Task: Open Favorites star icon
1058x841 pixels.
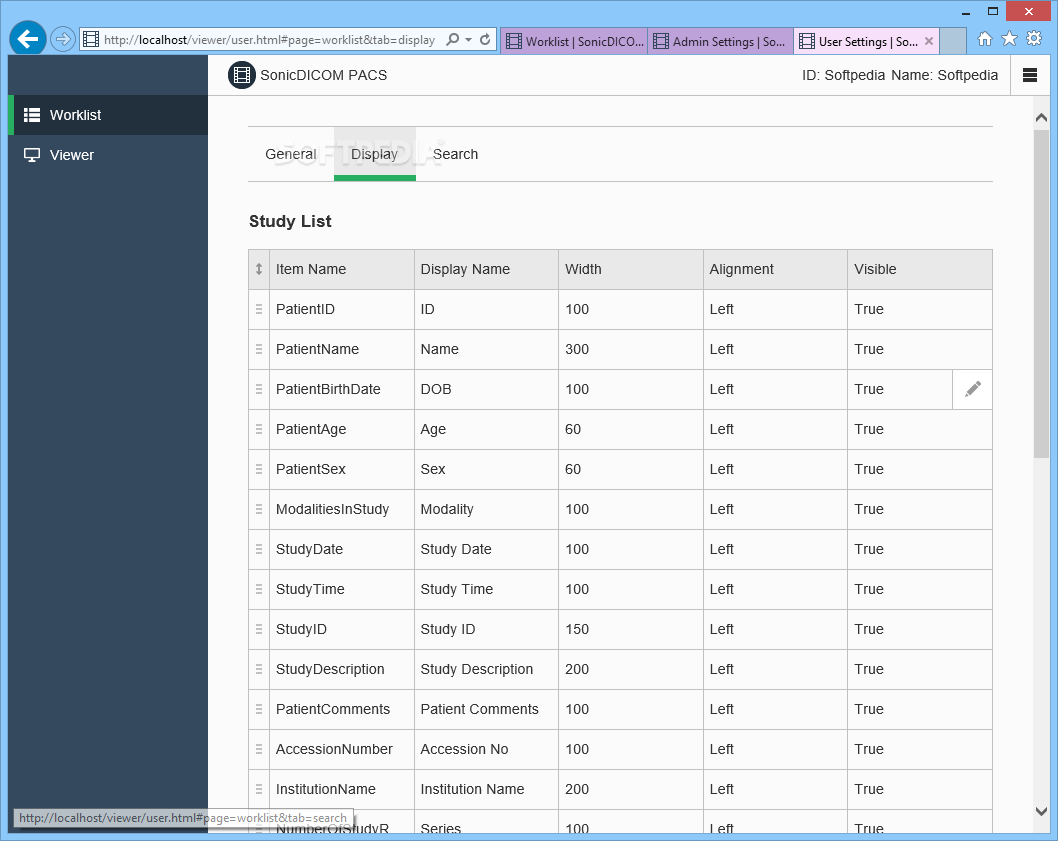Action: point(1009,38)
